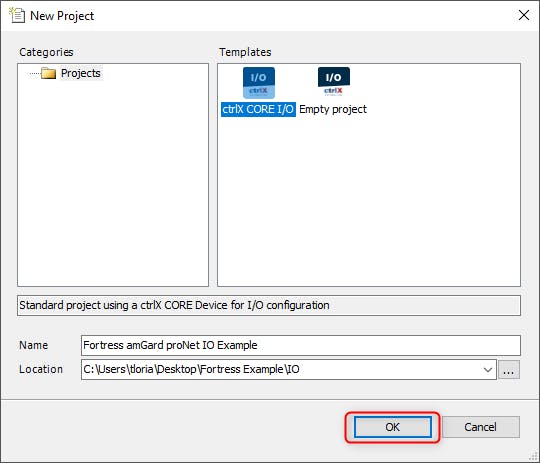Screen dimensions: 540x463
Task: Select the ctrlX CORE I/O template icon
Action: pos(259,83)
